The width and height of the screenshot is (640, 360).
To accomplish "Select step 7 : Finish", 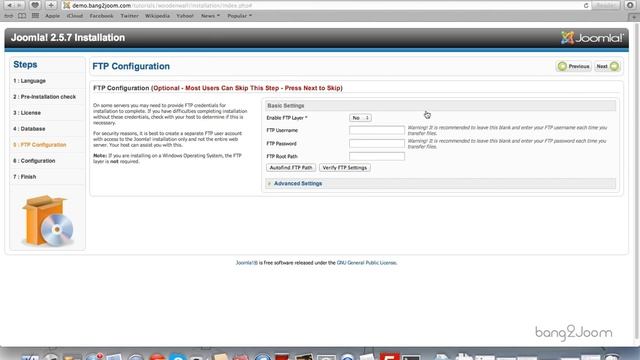I will pyautogui.click(x=24, y=177).
